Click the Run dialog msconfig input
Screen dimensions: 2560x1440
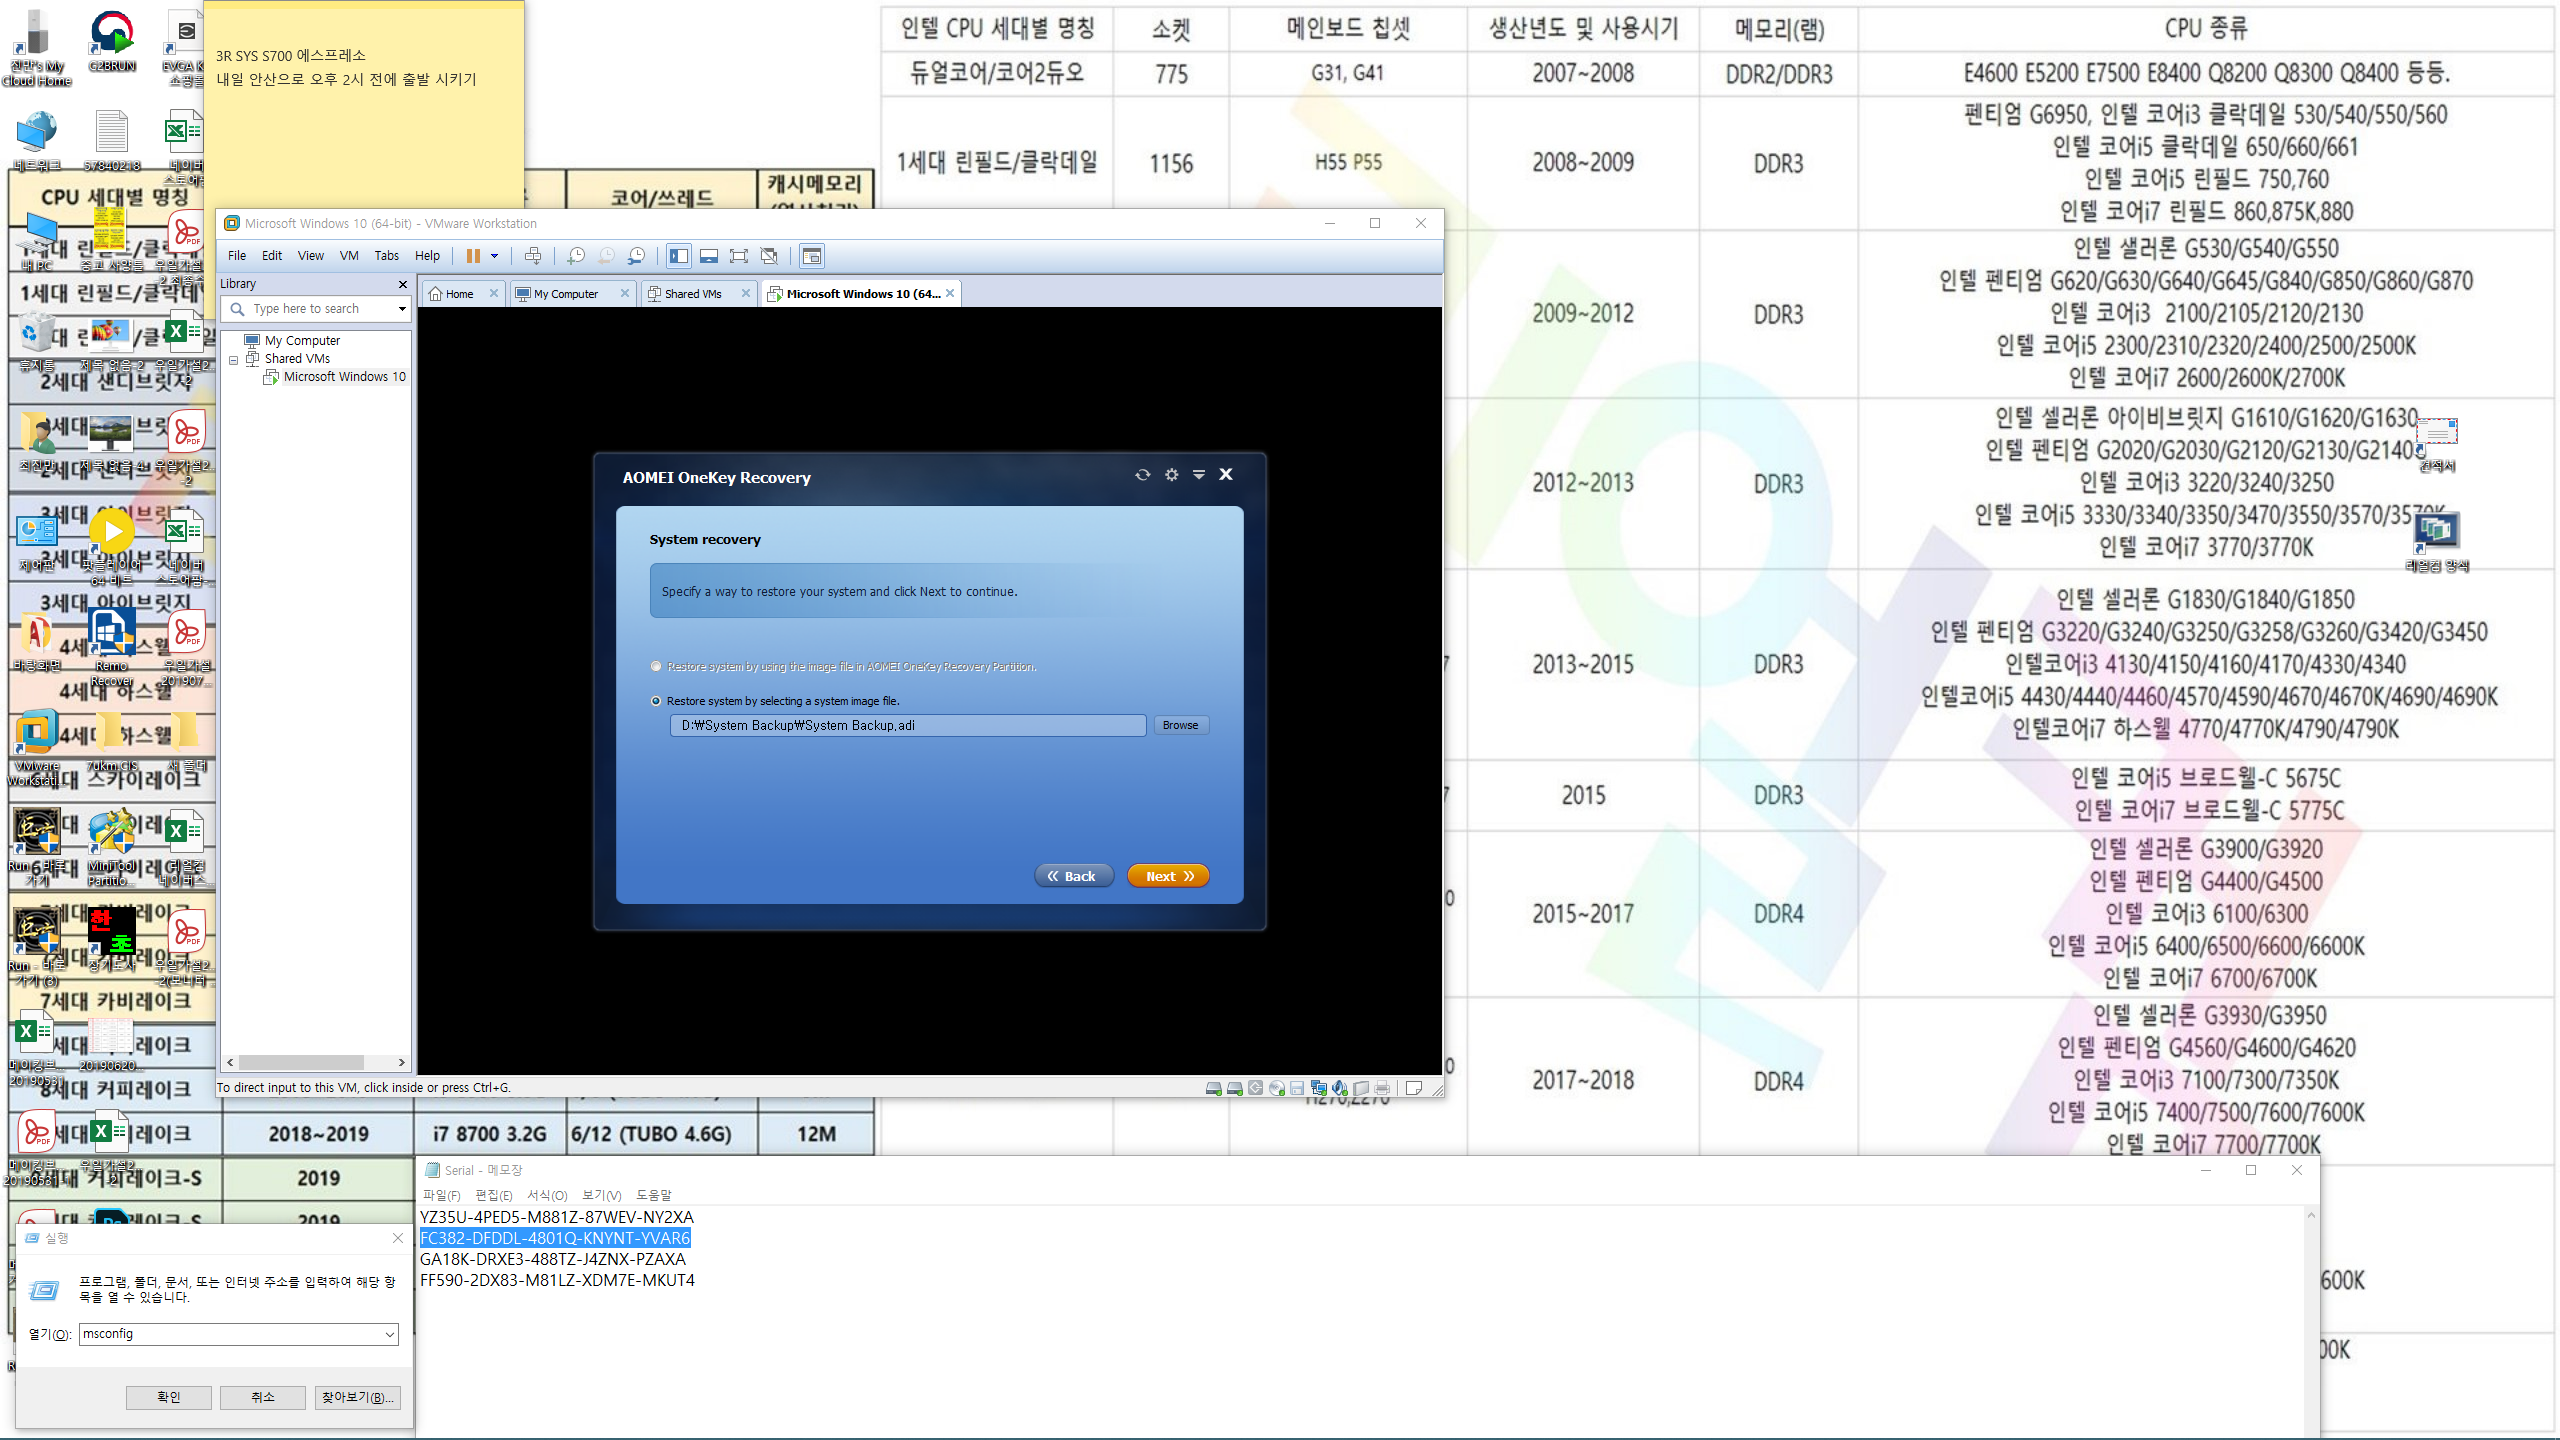[230, 1334]
